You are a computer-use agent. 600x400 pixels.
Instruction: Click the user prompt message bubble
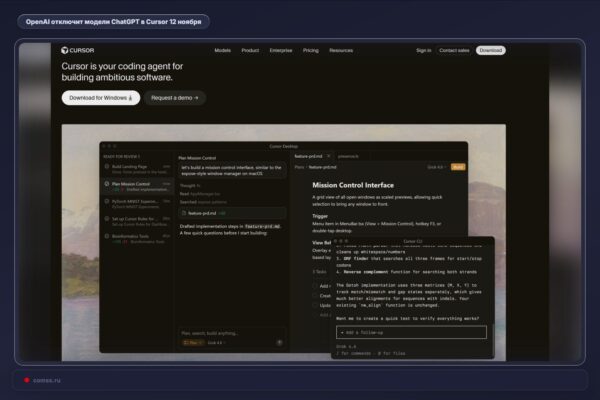click(x=232, y=170)
